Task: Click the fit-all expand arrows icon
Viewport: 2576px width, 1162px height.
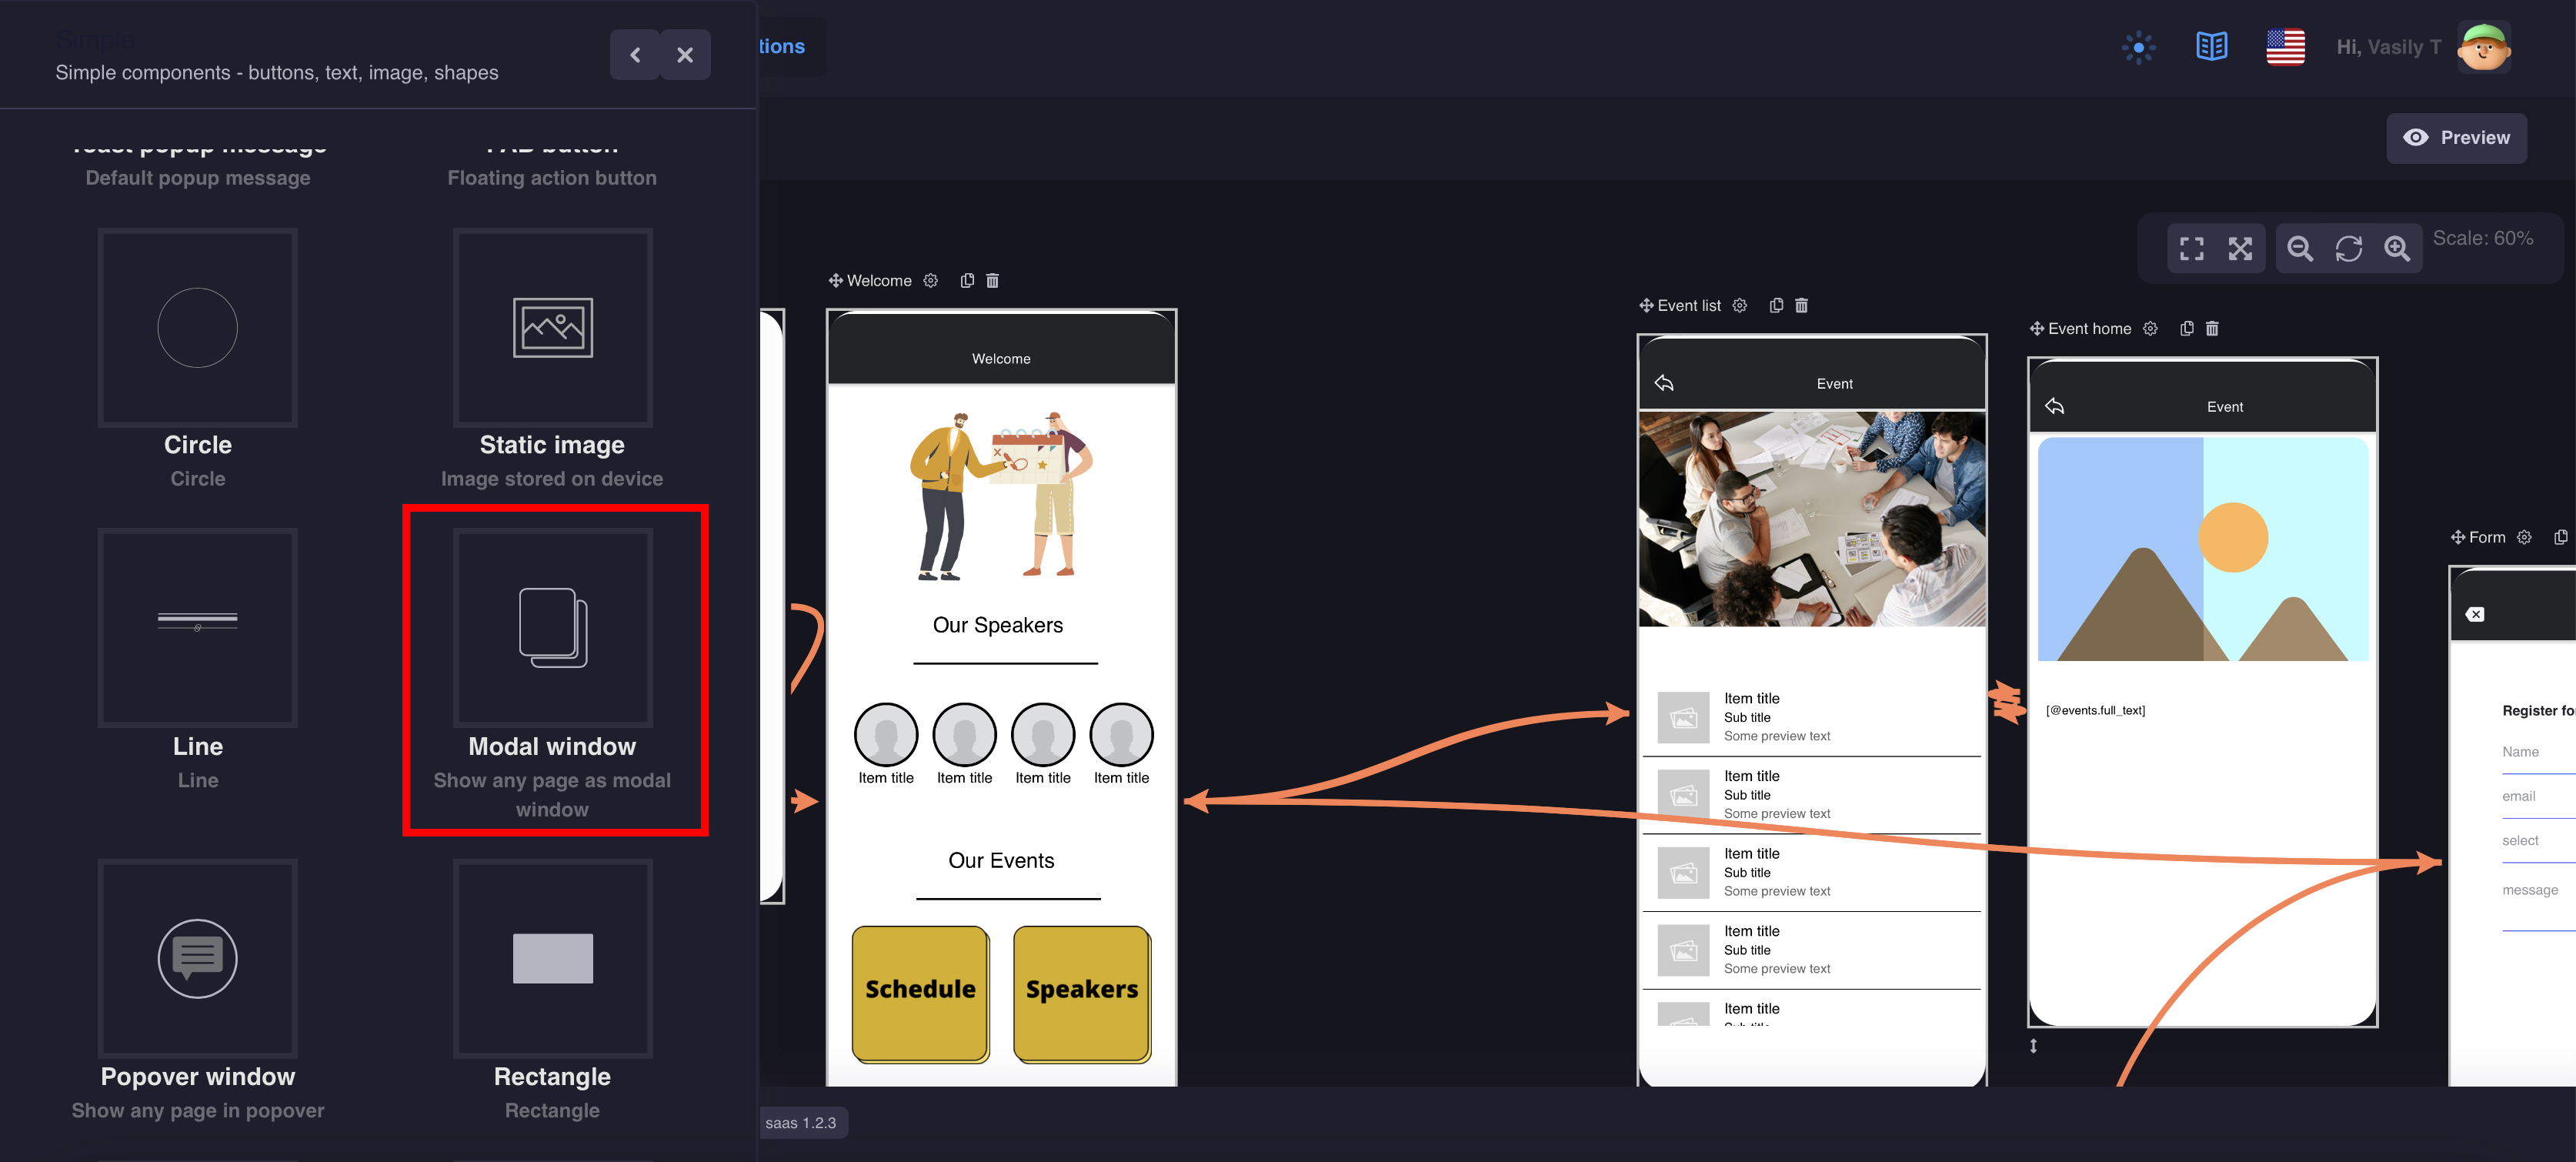Action: (x=2240, y=249)
